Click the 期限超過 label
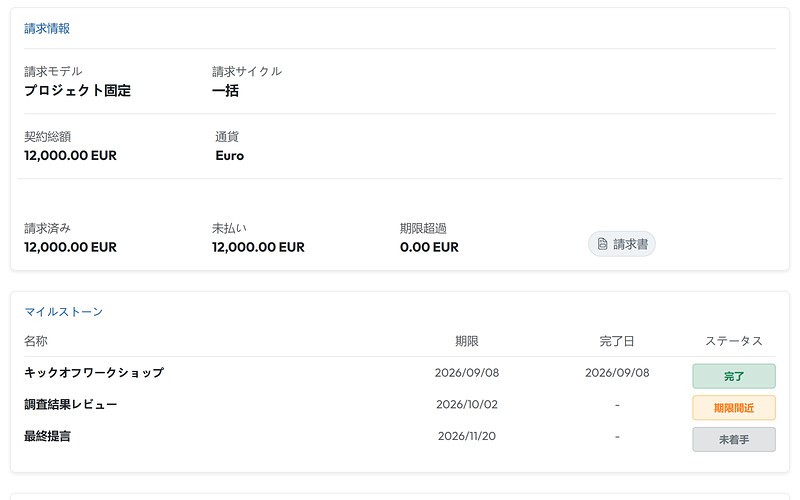Viewport: 800px width, 500px height. pyautogui.click(x=423, y=229)
